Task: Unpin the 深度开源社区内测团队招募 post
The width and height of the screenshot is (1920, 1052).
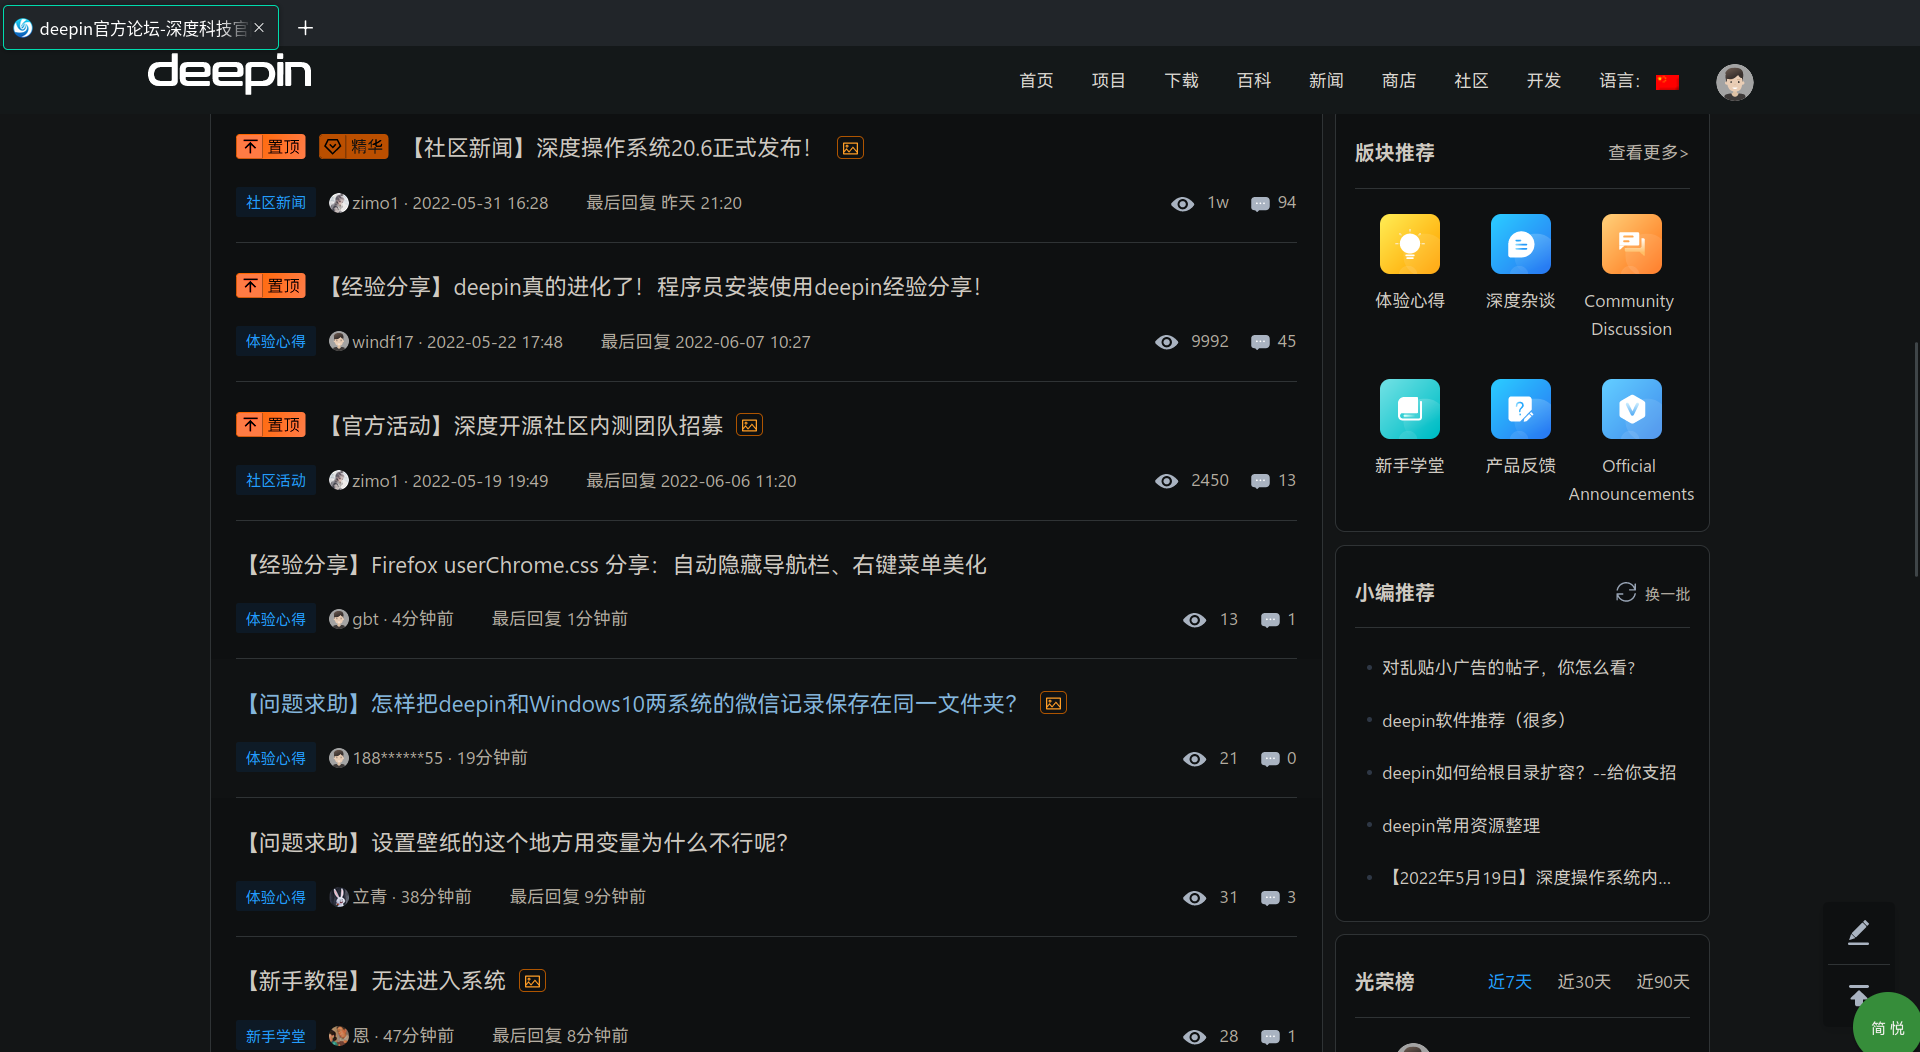Action: 270,424
